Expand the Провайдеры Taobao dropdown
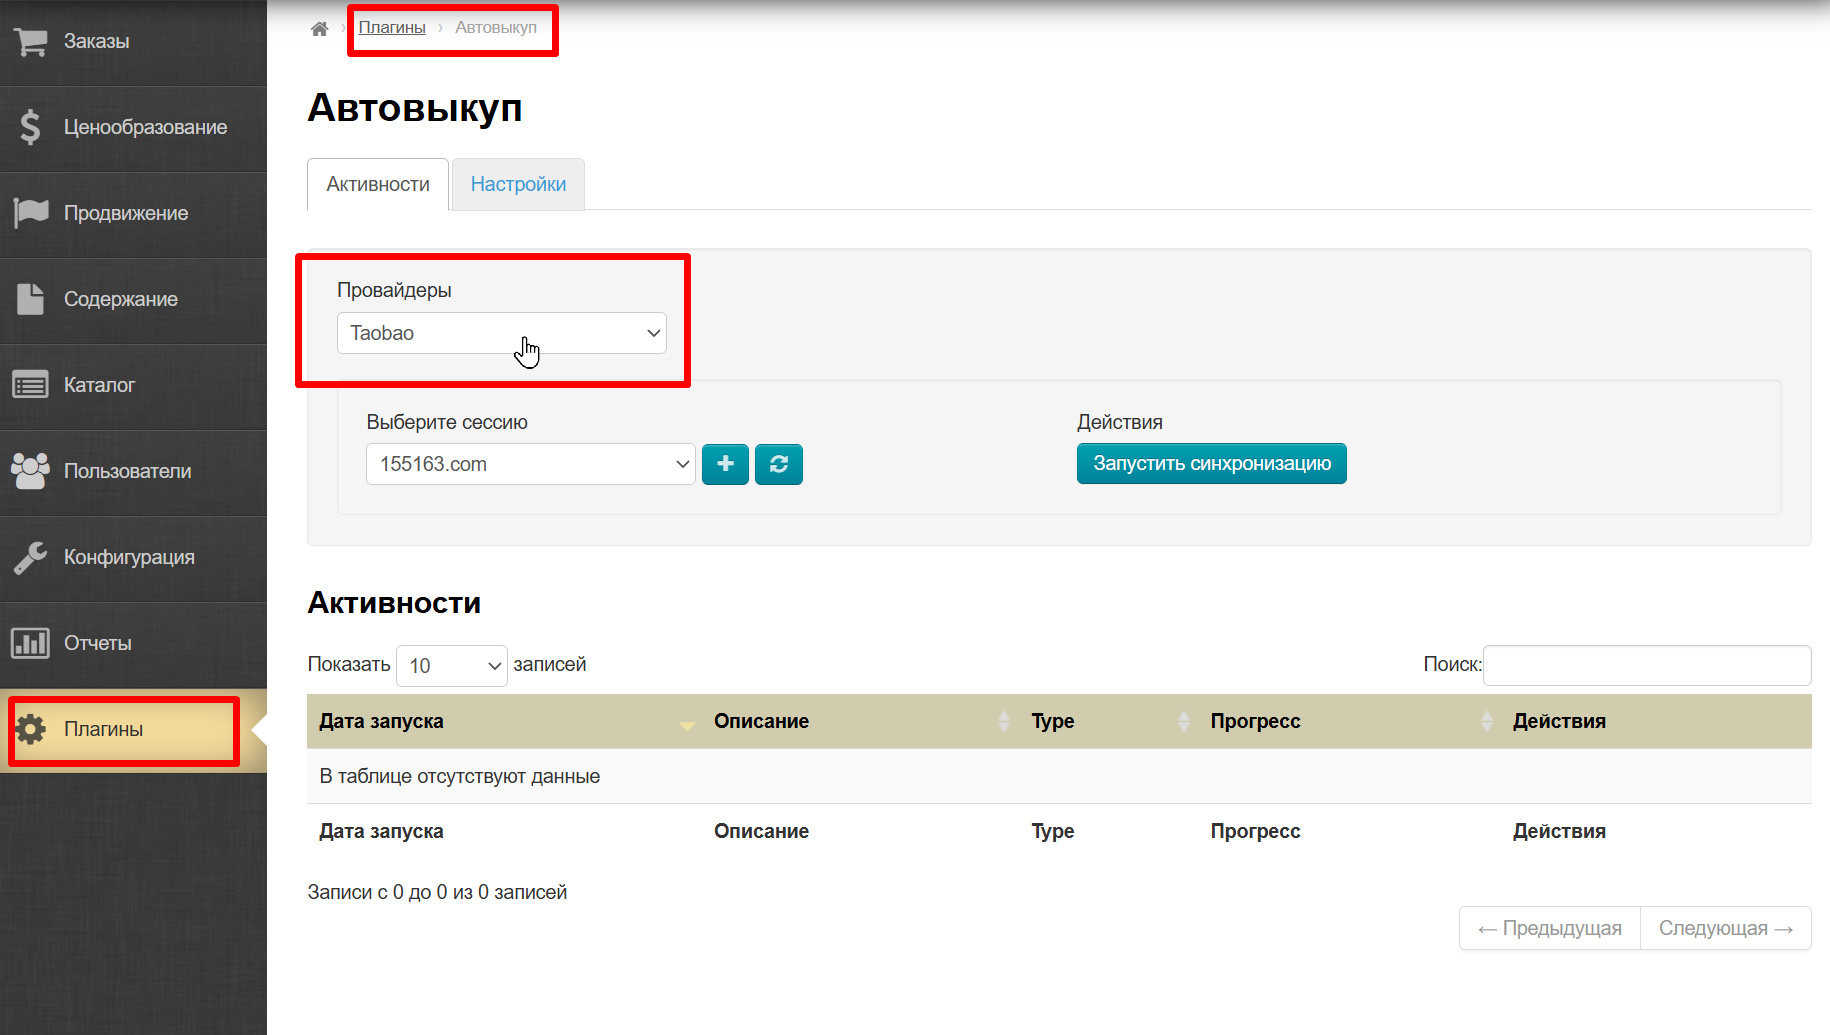Image resolution: width=1830 pixels, height=1035 pixels. pos(501,333)
